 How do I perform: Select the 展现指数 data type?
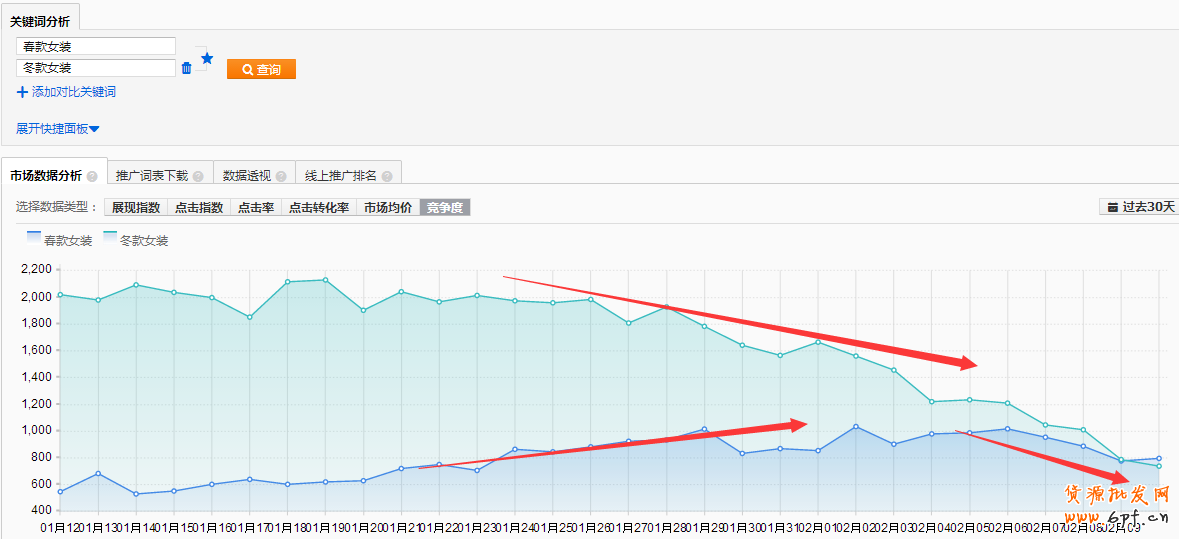[x=135, y=208]
